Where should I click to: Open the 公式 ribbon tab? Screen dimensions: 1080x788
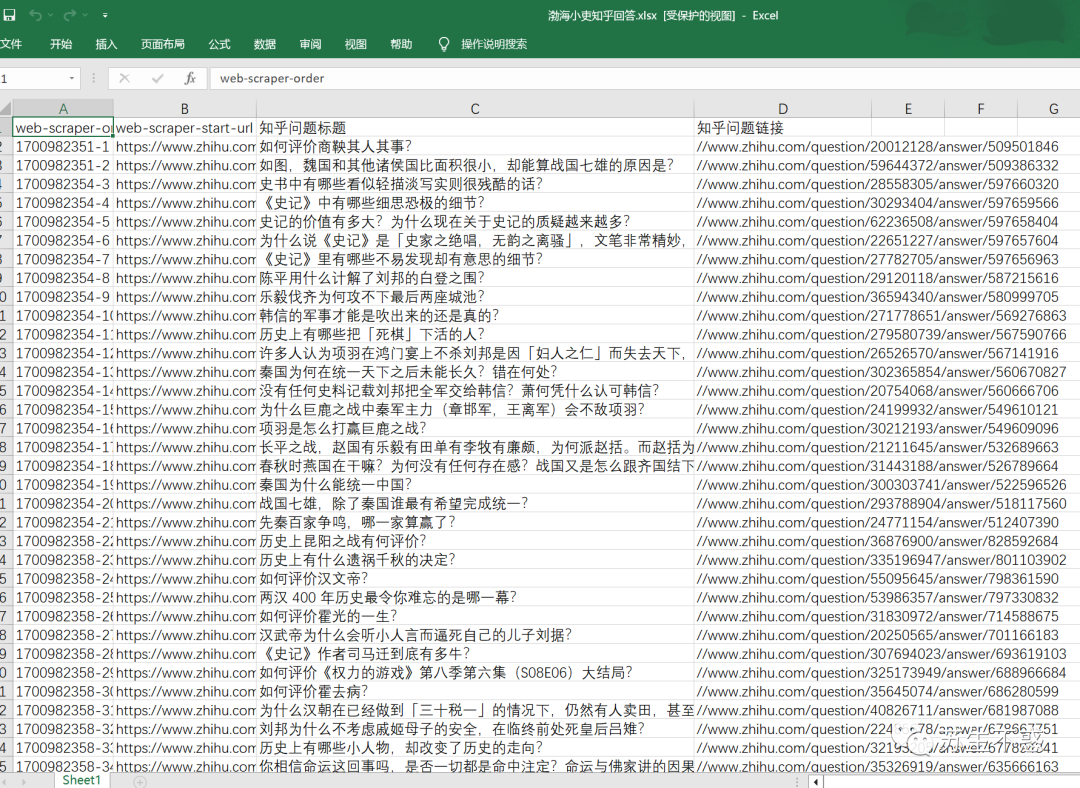[x=219, y=44]
